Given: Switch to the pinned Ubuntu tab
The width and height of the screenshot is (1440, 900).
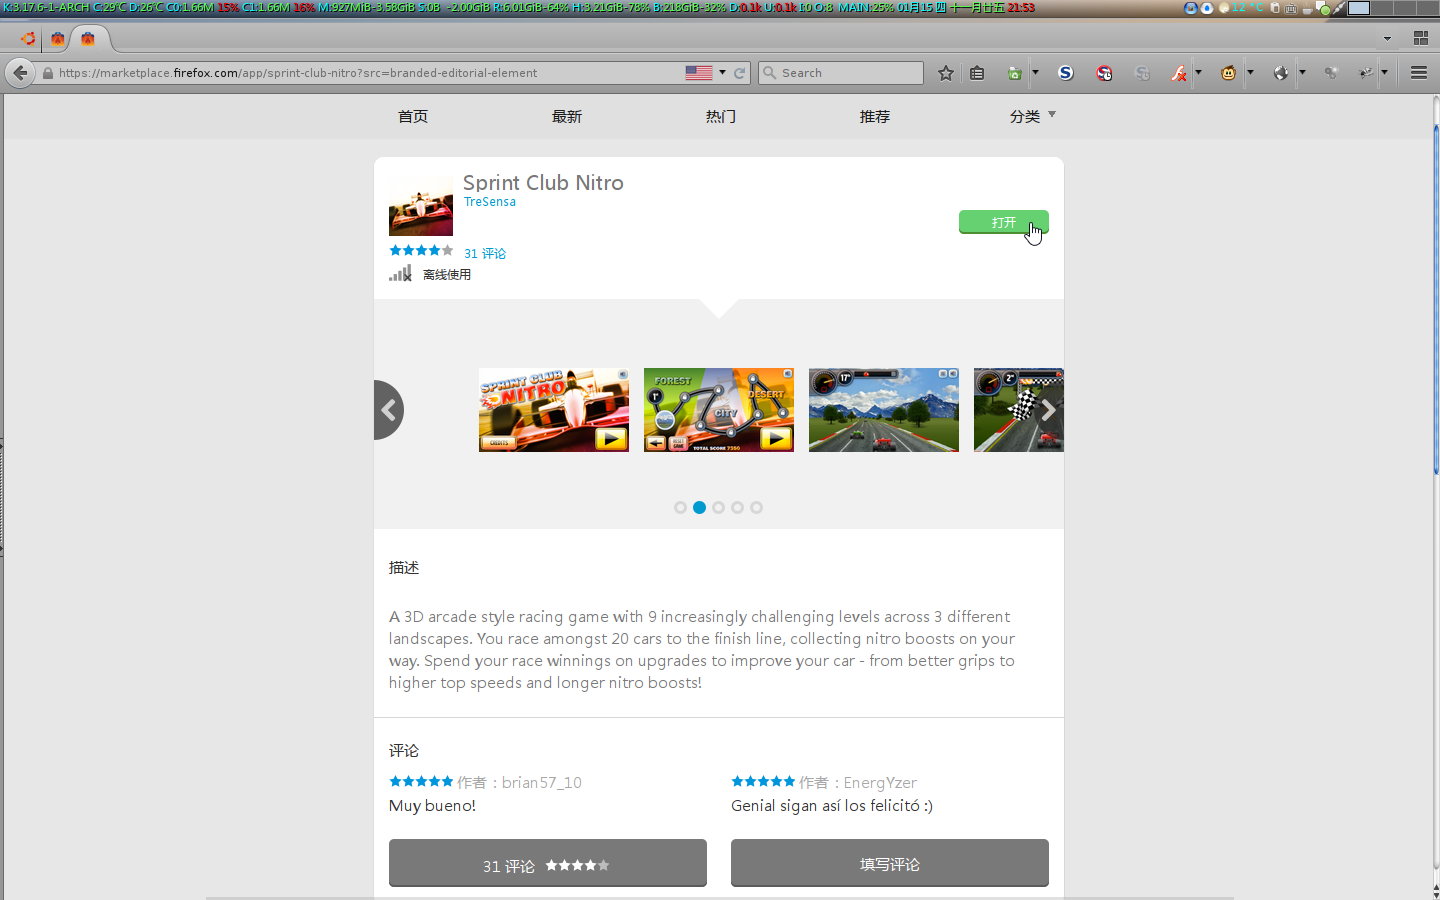Looking at the screenshot, I should 28,39.
